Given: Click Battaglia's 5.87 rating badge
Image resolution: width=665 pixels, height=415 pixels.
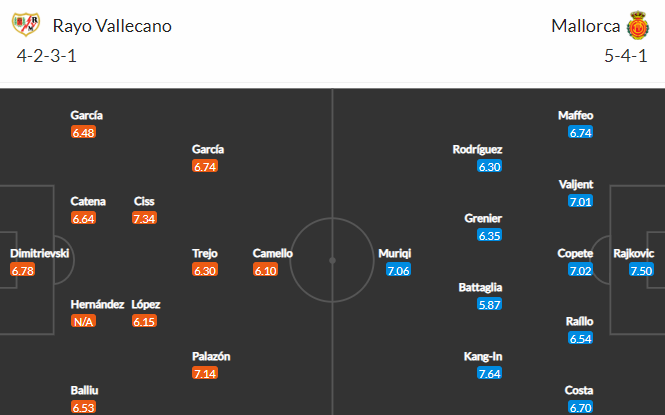Looking at the screenshot, I should tap(489, 304).
